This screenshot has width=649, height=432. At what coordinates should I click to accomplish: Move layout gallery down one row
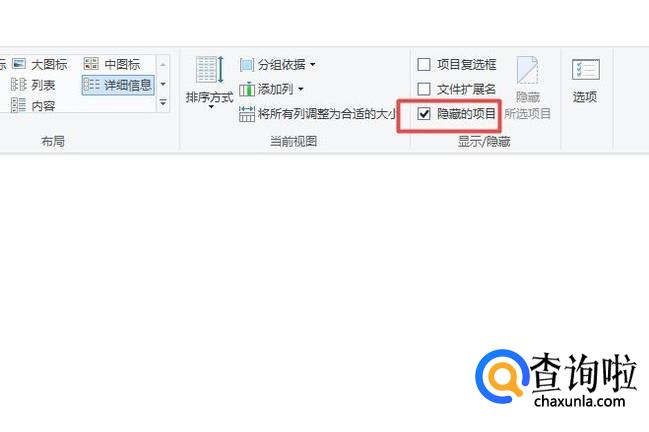tap(163, 84)
